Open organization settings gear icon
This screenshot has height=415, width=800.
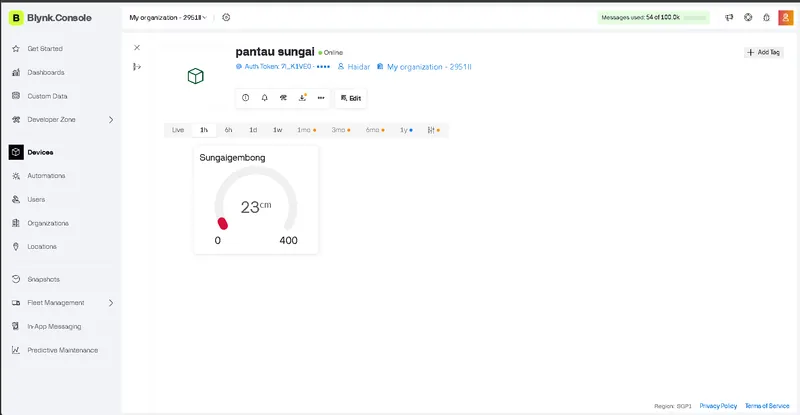(226, 17)
